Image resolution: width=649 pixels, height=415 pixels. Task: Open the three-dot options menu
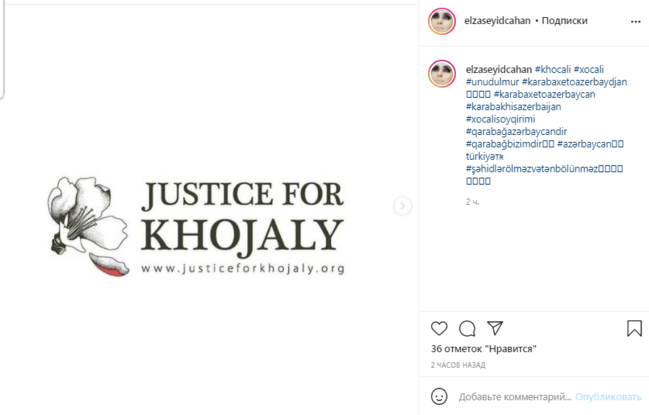(636, 22)
